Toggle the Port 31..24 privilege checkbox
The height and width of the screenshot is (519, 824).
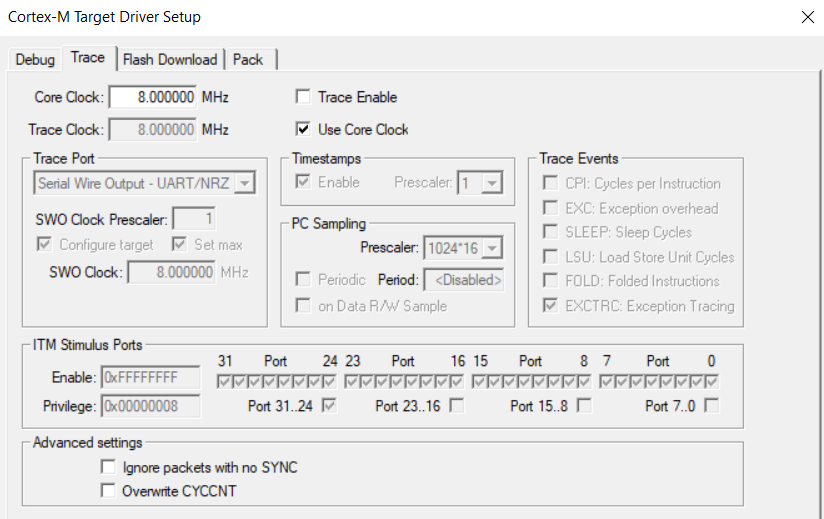coord(329,405)
